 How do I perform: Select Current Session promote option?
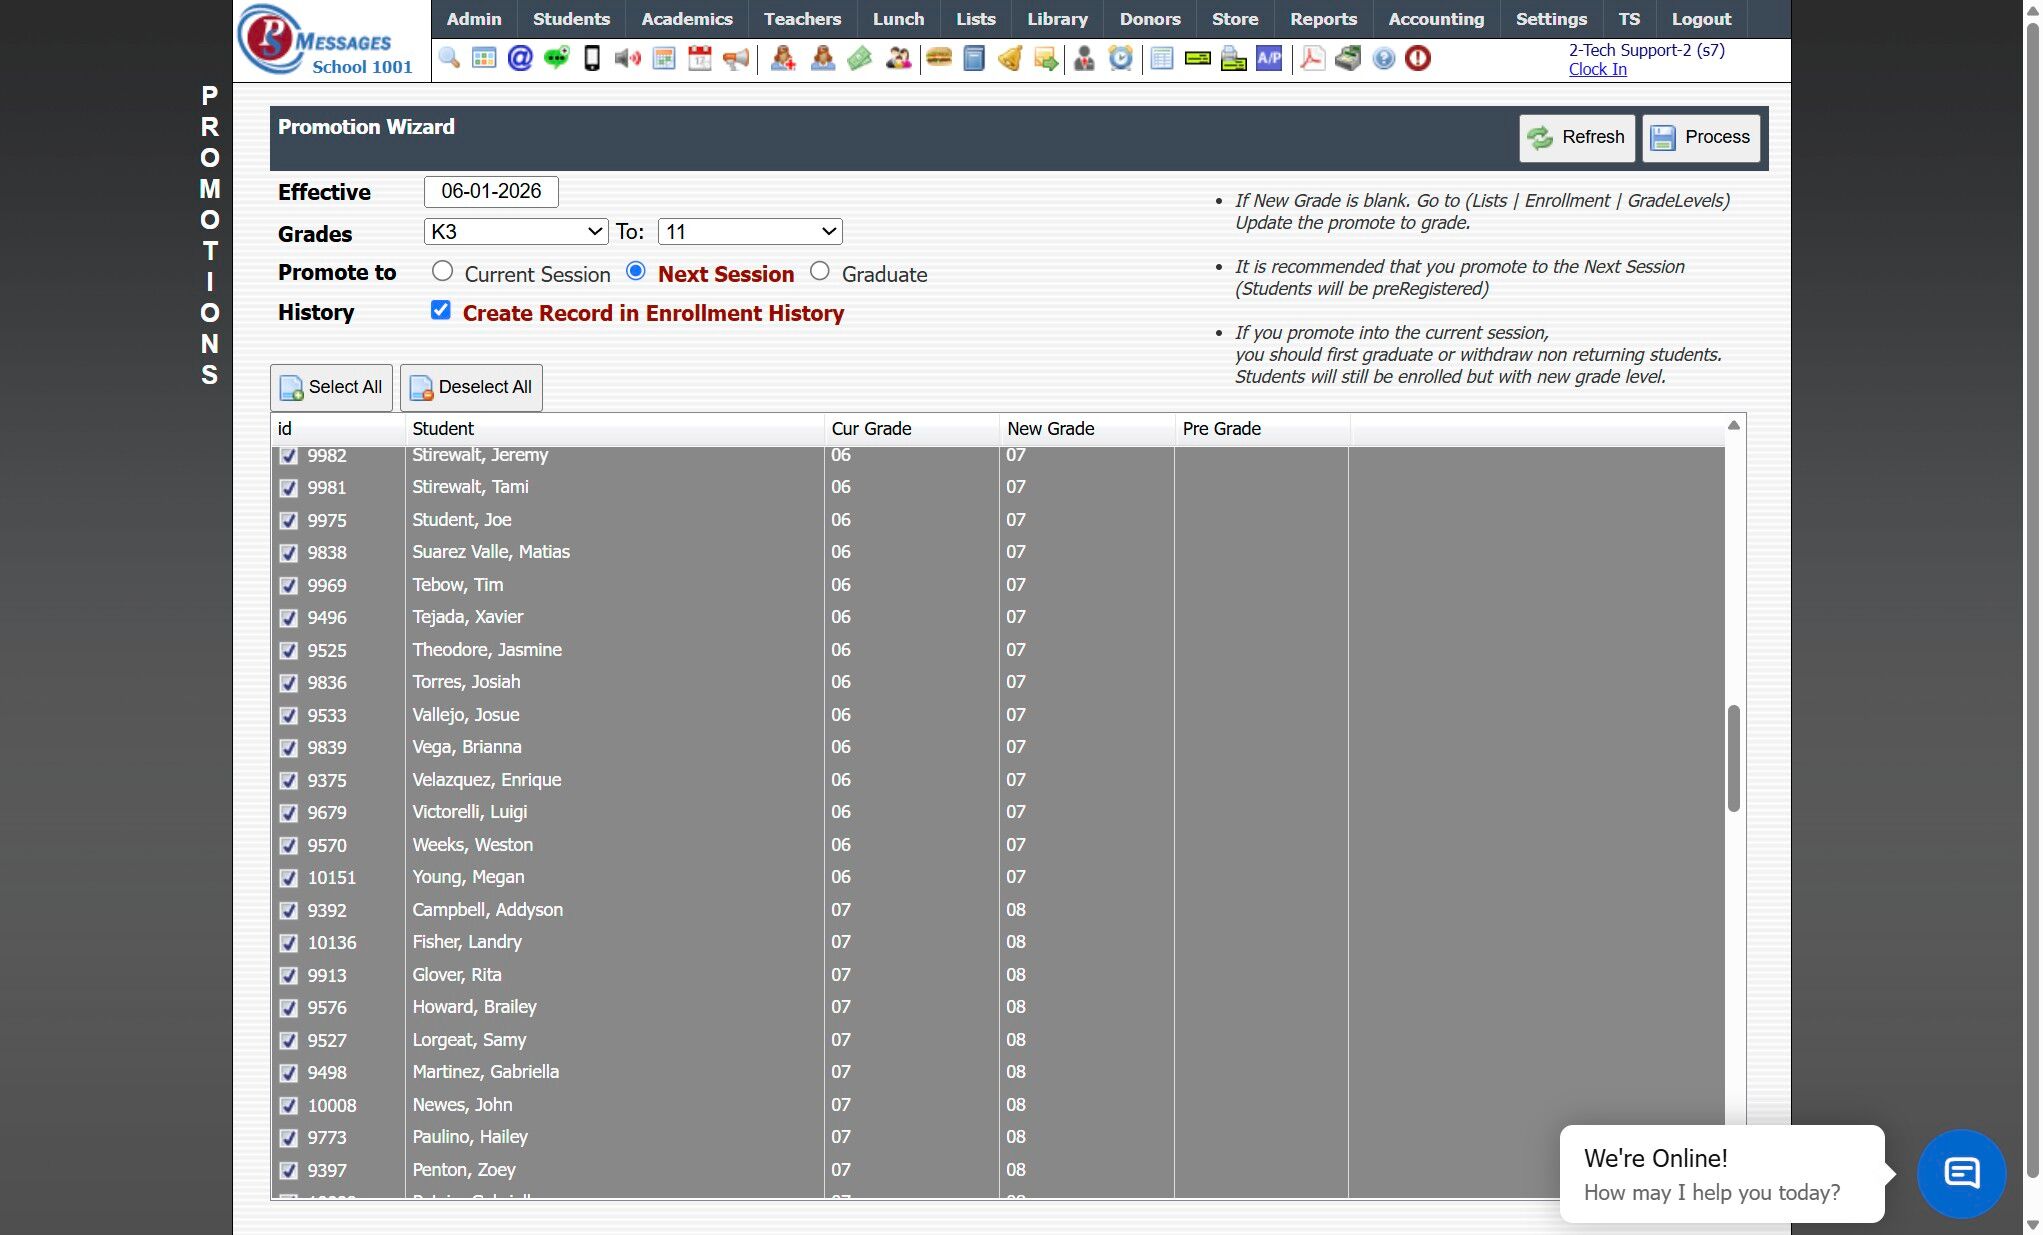click(442, 271)
